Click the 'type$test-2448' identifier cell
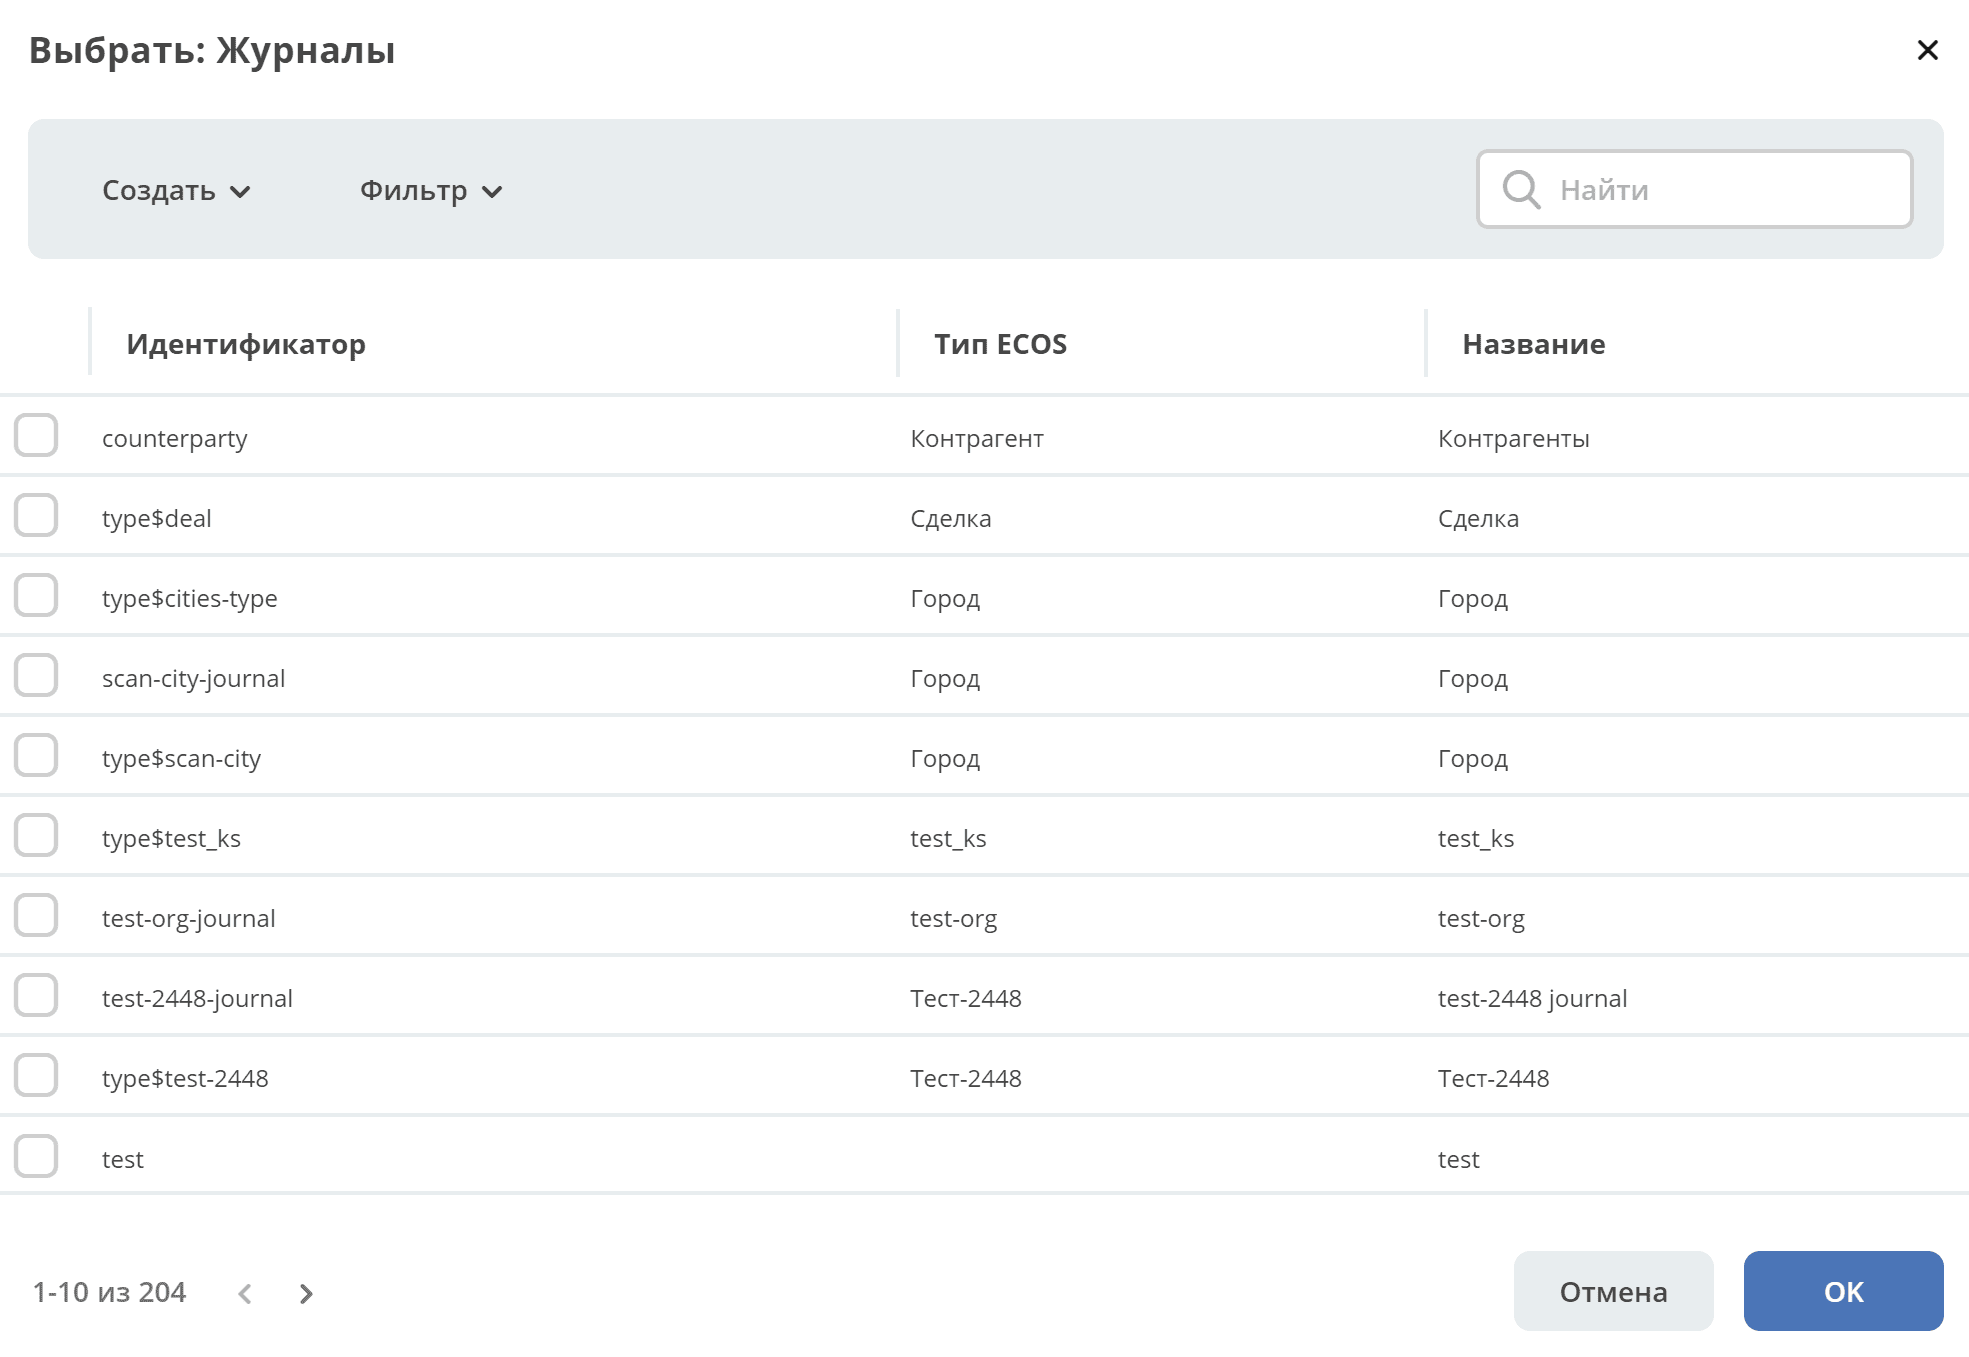 point(185,1079)
